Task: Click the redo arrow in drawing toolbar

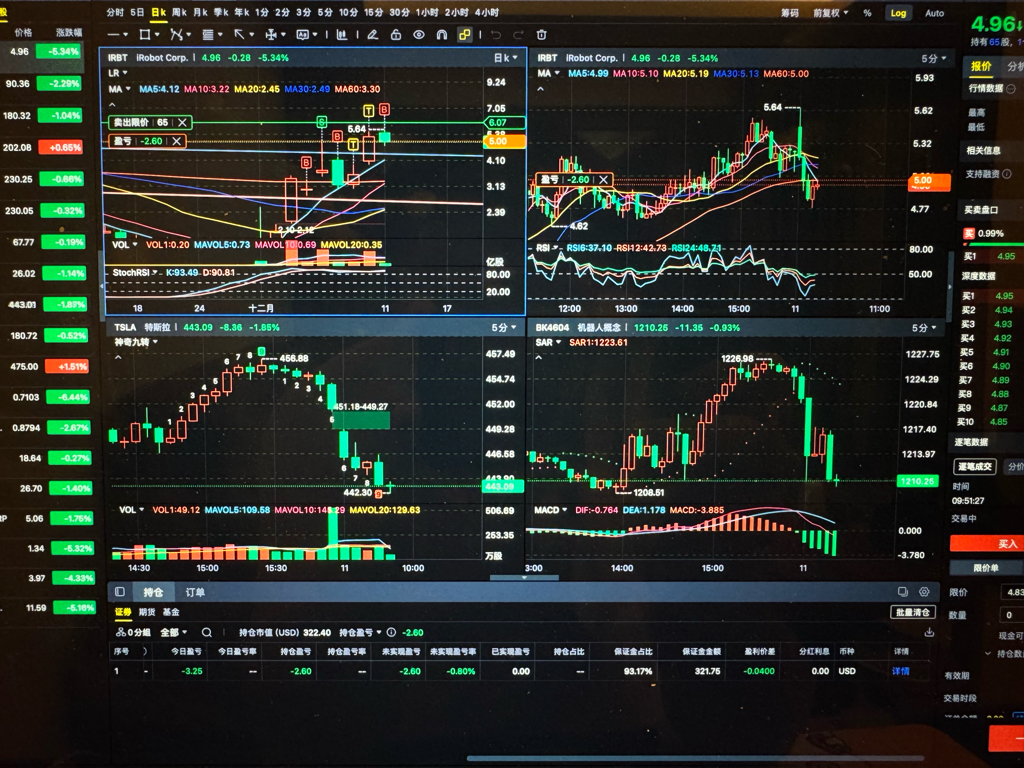Action: coord(518,35)
